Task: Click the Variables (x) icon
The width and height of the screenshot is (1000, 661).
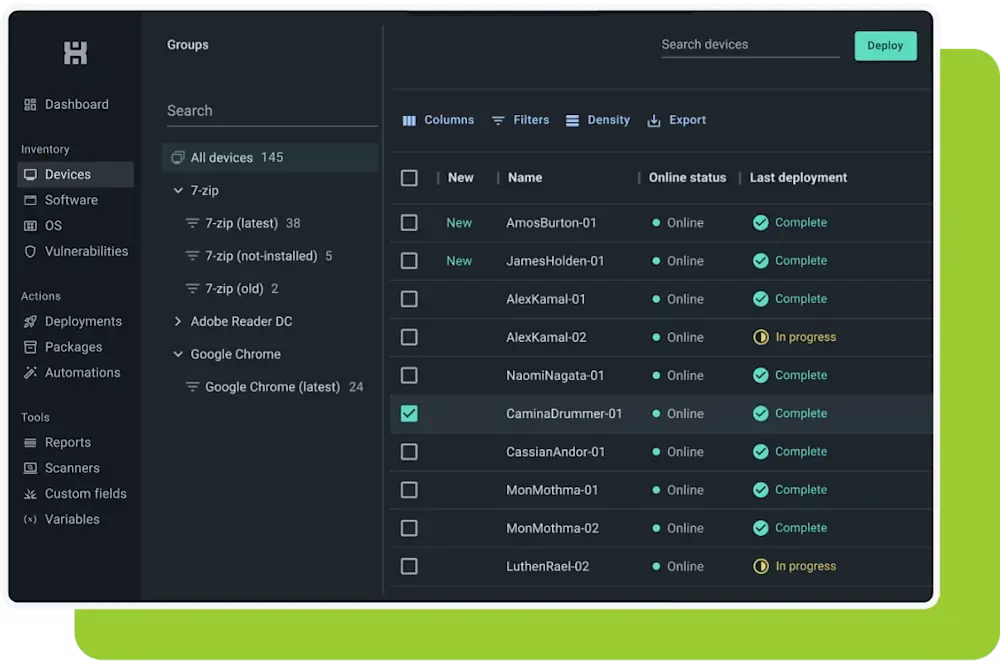Action: tap(30, 519)
